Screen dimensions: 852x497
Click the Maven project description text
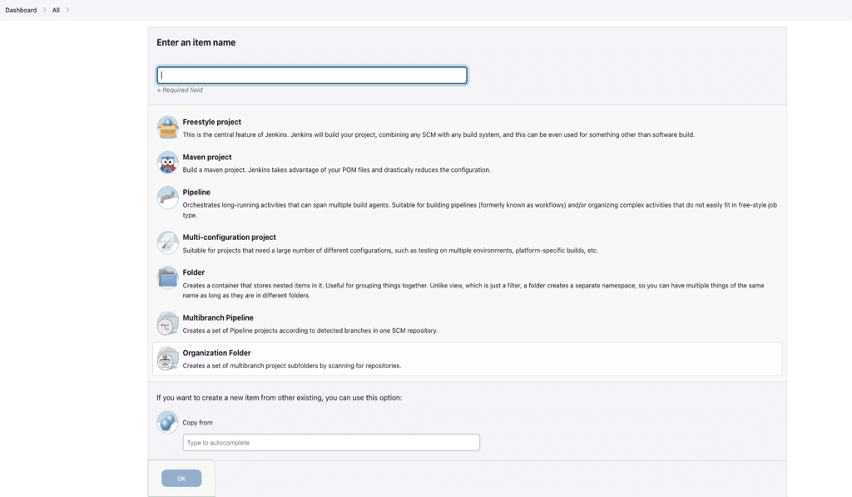336,170
